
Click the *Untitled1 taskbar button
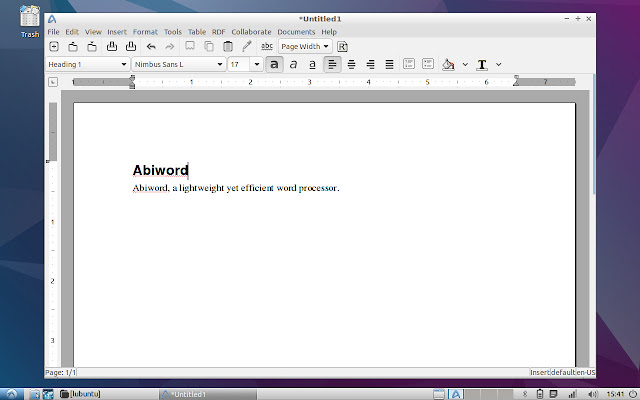[208, 394]
